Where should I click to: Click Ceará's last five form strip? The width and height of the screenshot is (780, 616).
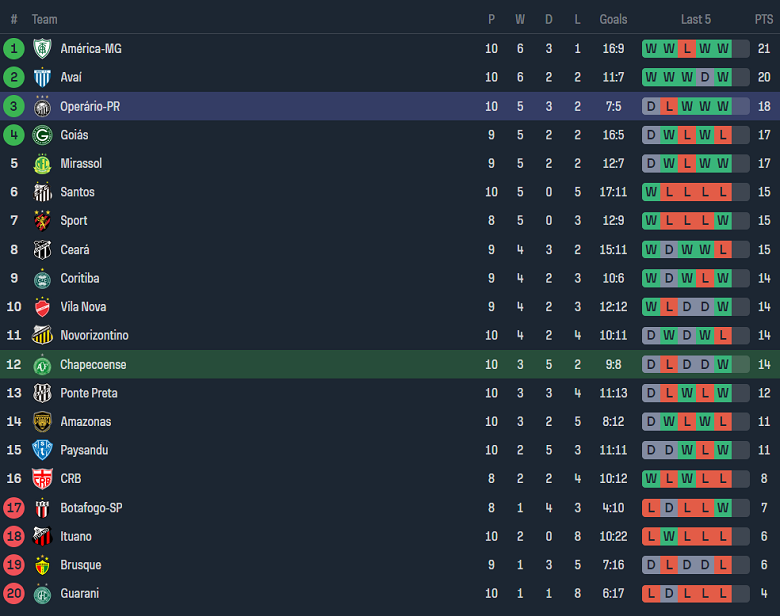[687, 249]
